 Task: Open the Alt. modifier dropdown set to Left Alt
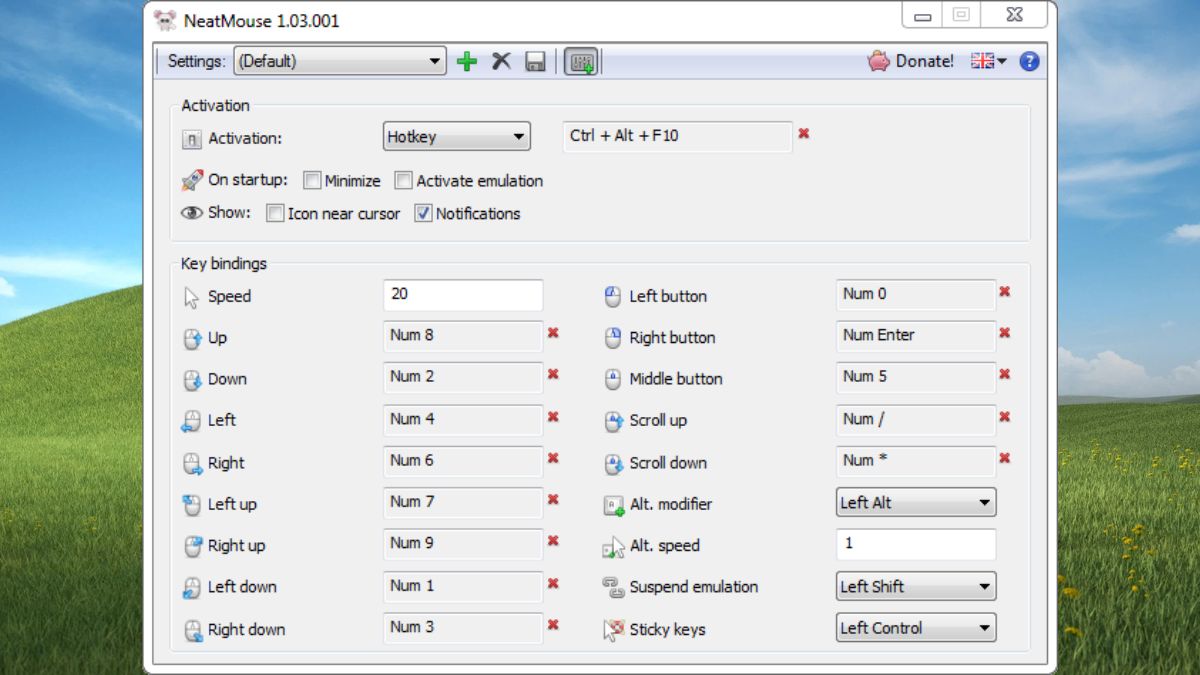click(x=916, y=503)
